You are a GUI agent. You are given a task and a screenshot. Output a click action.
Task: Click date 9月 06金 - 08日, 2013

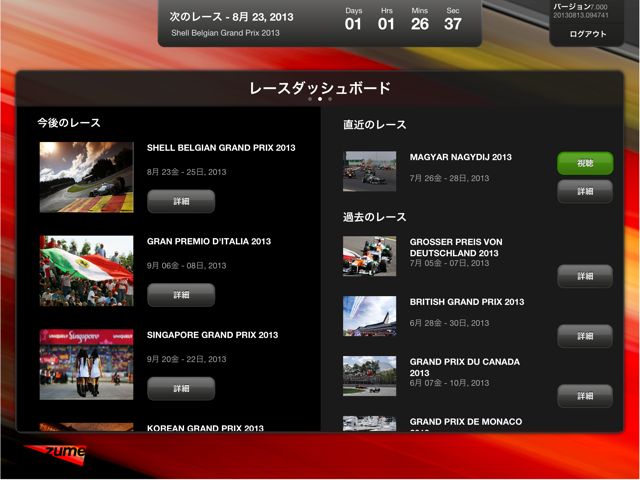(187, 266)
